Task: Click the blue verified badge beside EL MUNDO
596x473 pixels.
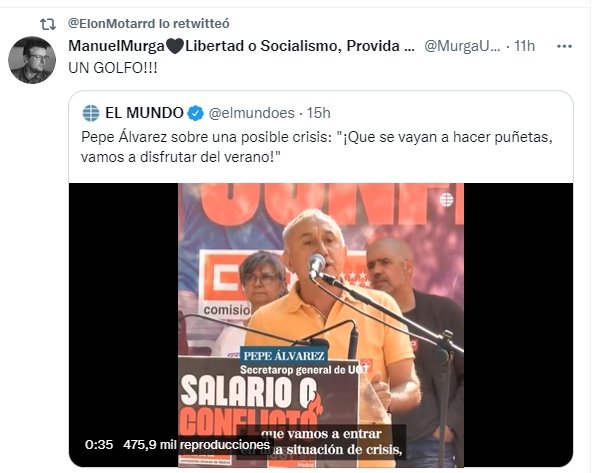Action: (x=196, y=113)
